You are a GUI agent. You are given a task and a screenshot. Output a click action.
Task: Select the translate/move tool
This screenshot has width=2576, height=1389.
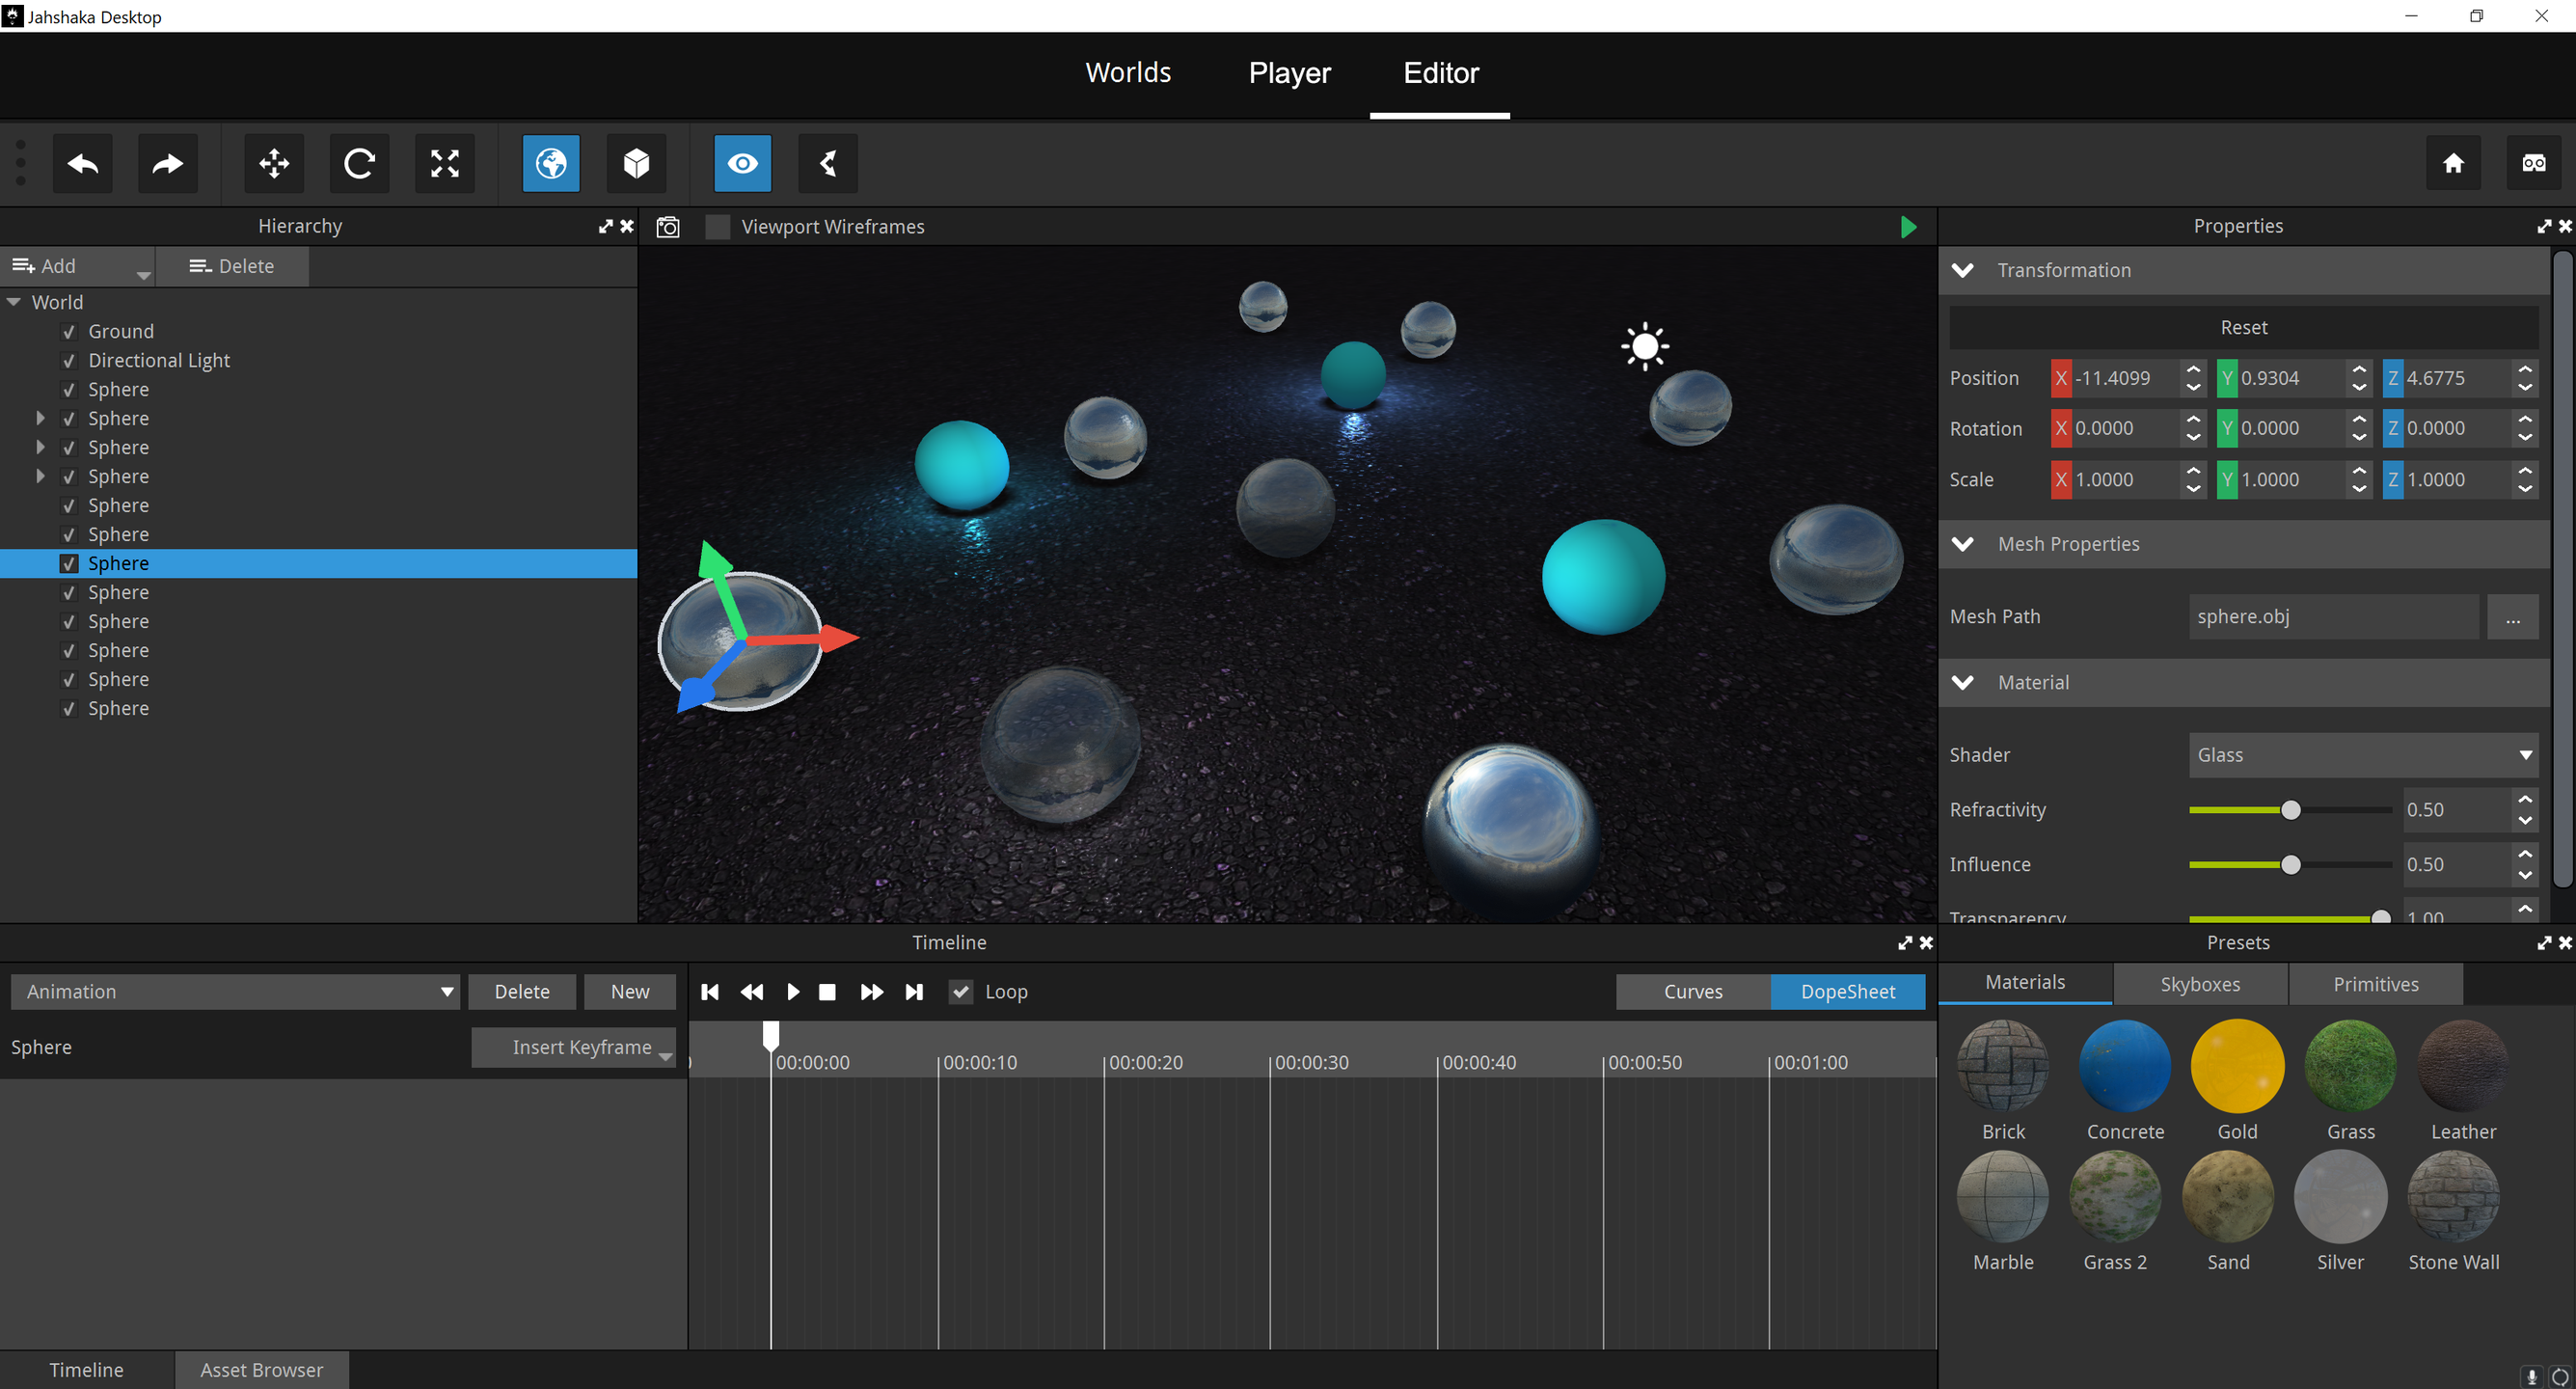[x=274, y=162]
